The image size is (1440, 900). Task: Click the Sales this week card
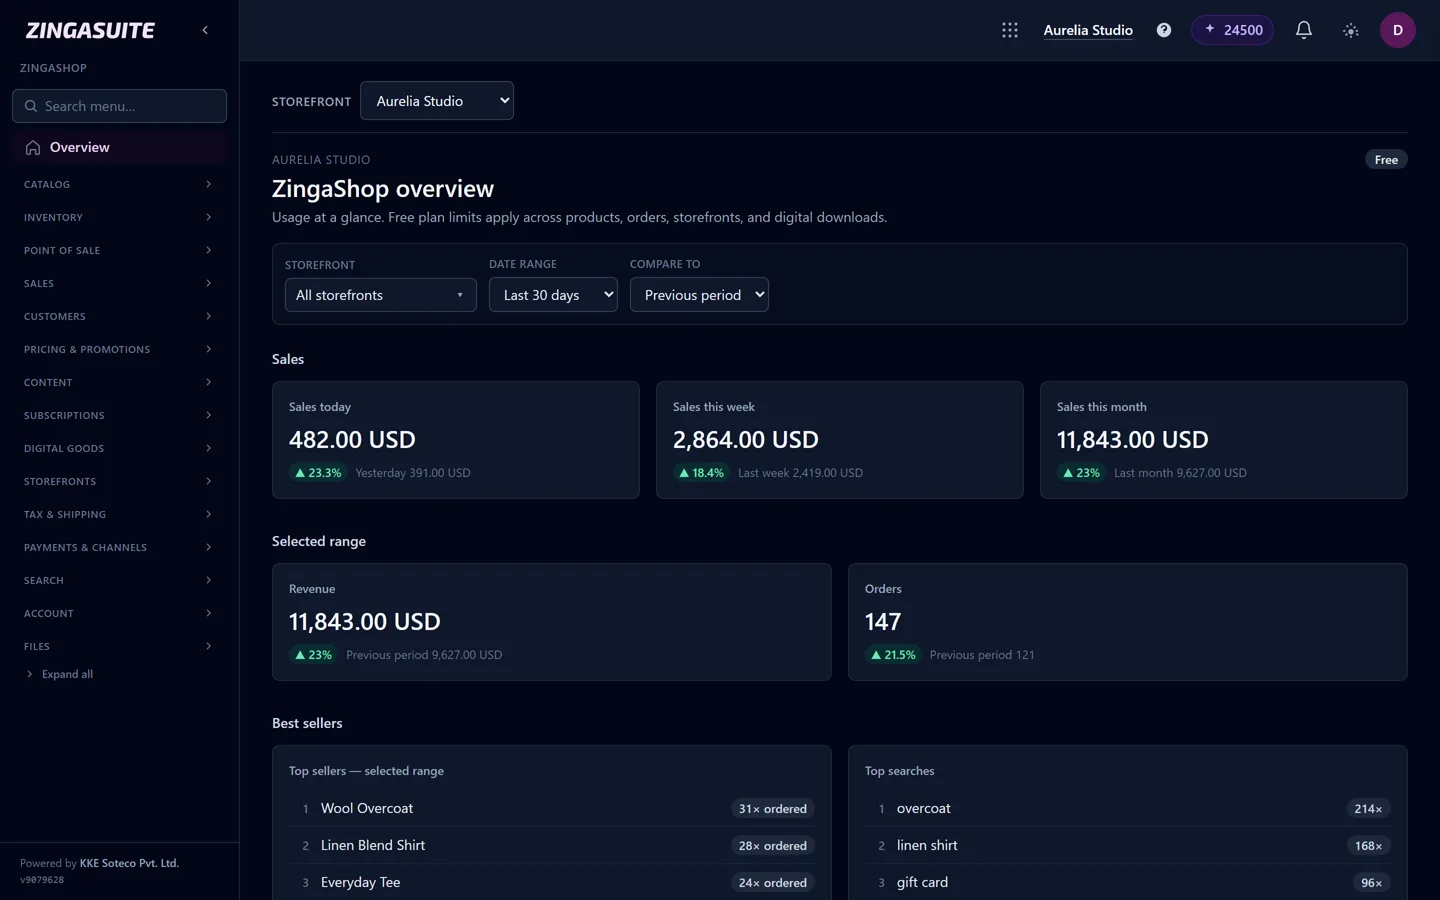click(840, 440)
